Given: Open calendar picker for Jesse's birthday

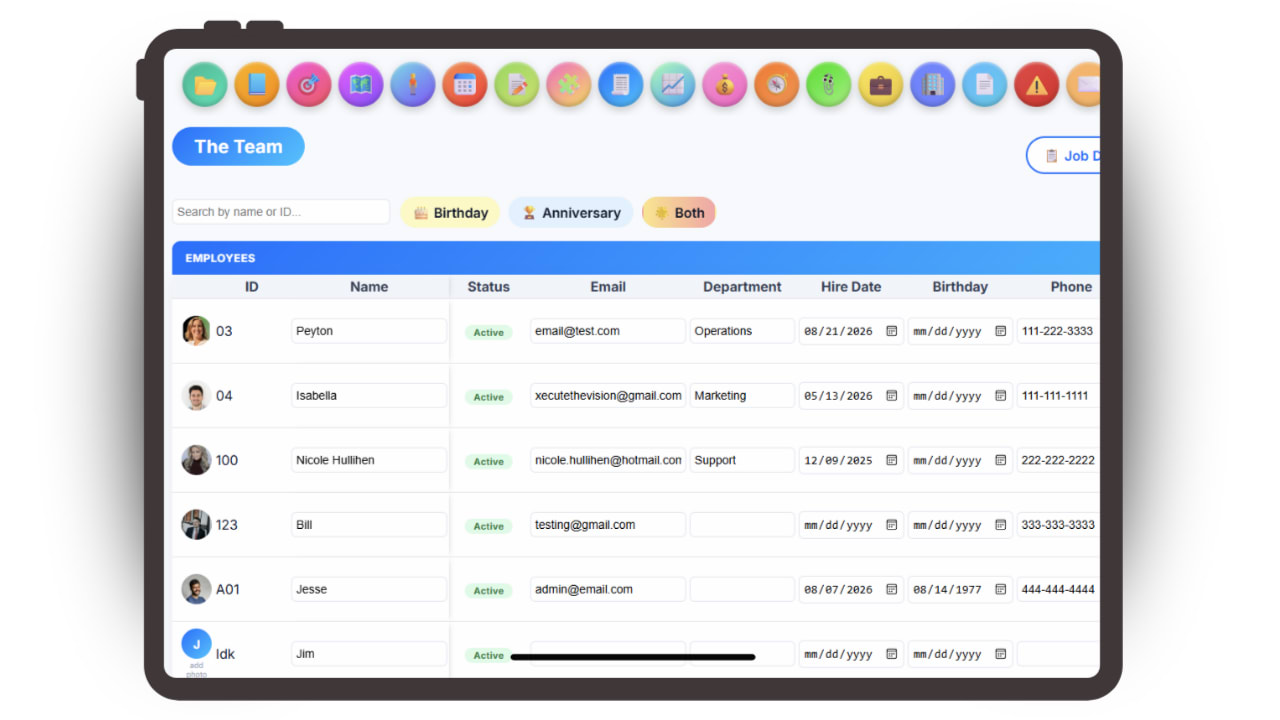Looking at the screenshot, I should [1000, 590].
